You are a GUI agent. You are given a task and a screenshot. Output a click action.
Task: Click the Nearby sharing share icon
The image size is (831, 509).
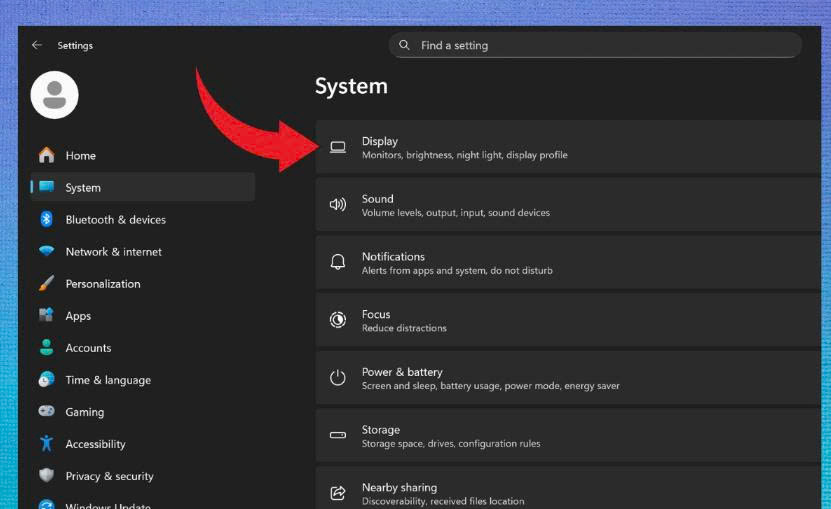(x=338, y=493)
